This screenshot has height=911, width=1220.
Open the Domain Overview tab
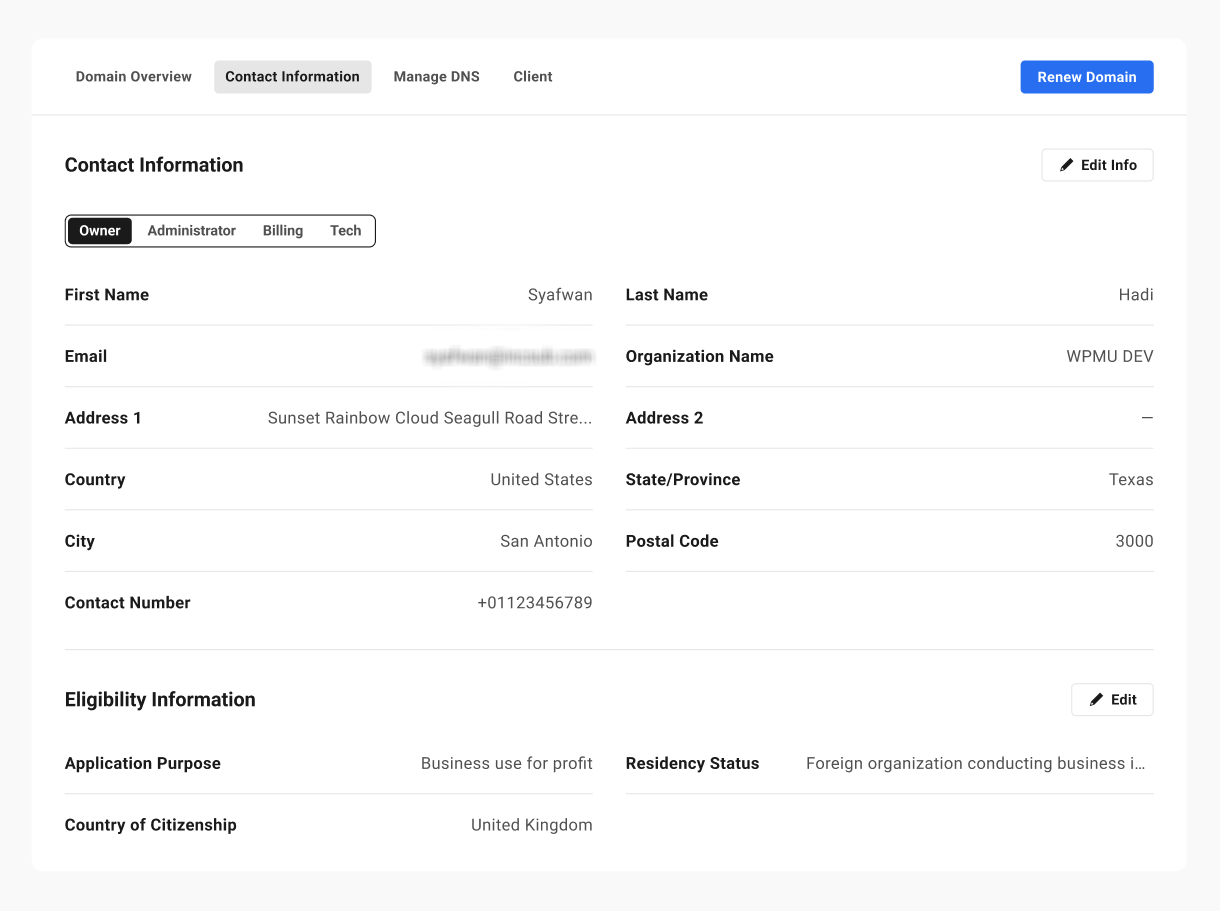click(133, 77)
